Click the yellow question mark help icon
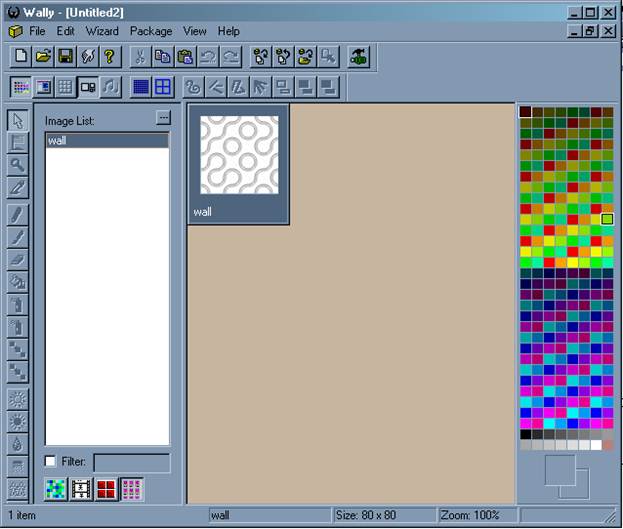 (109, 57)
